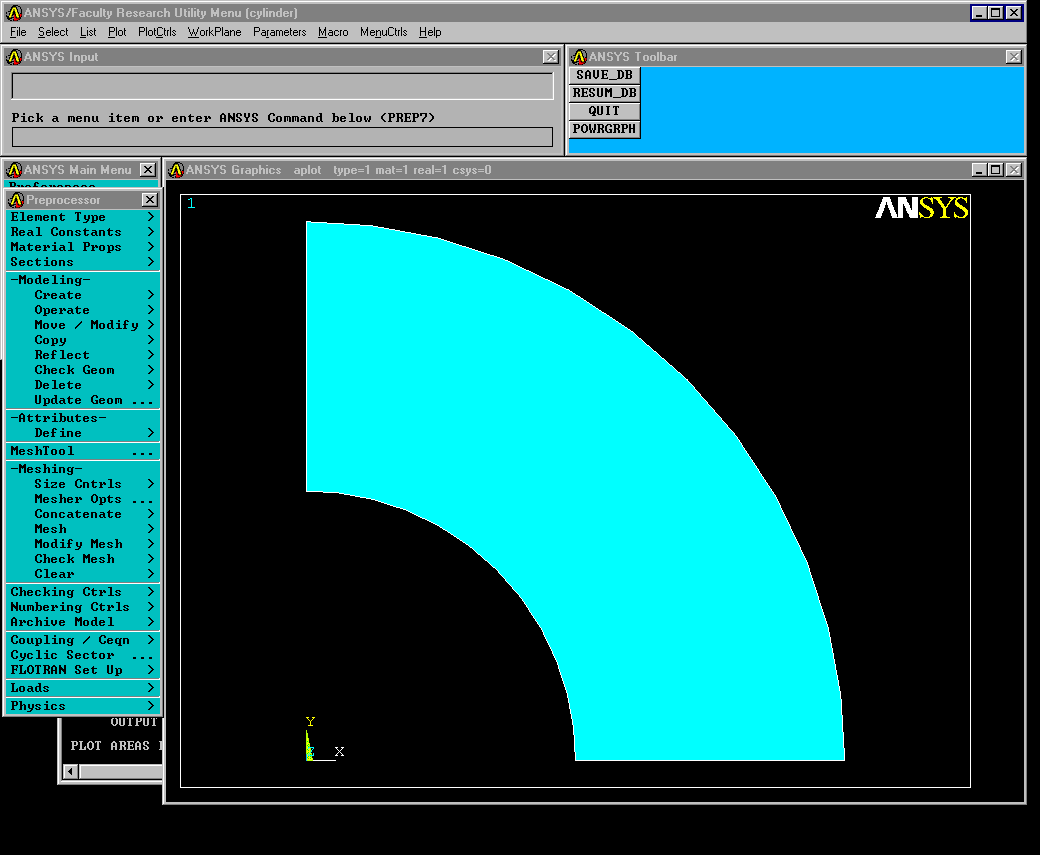Expand Archive Model submenu
This screenshot has height=855, width=1040.
(x=83, y=622)
